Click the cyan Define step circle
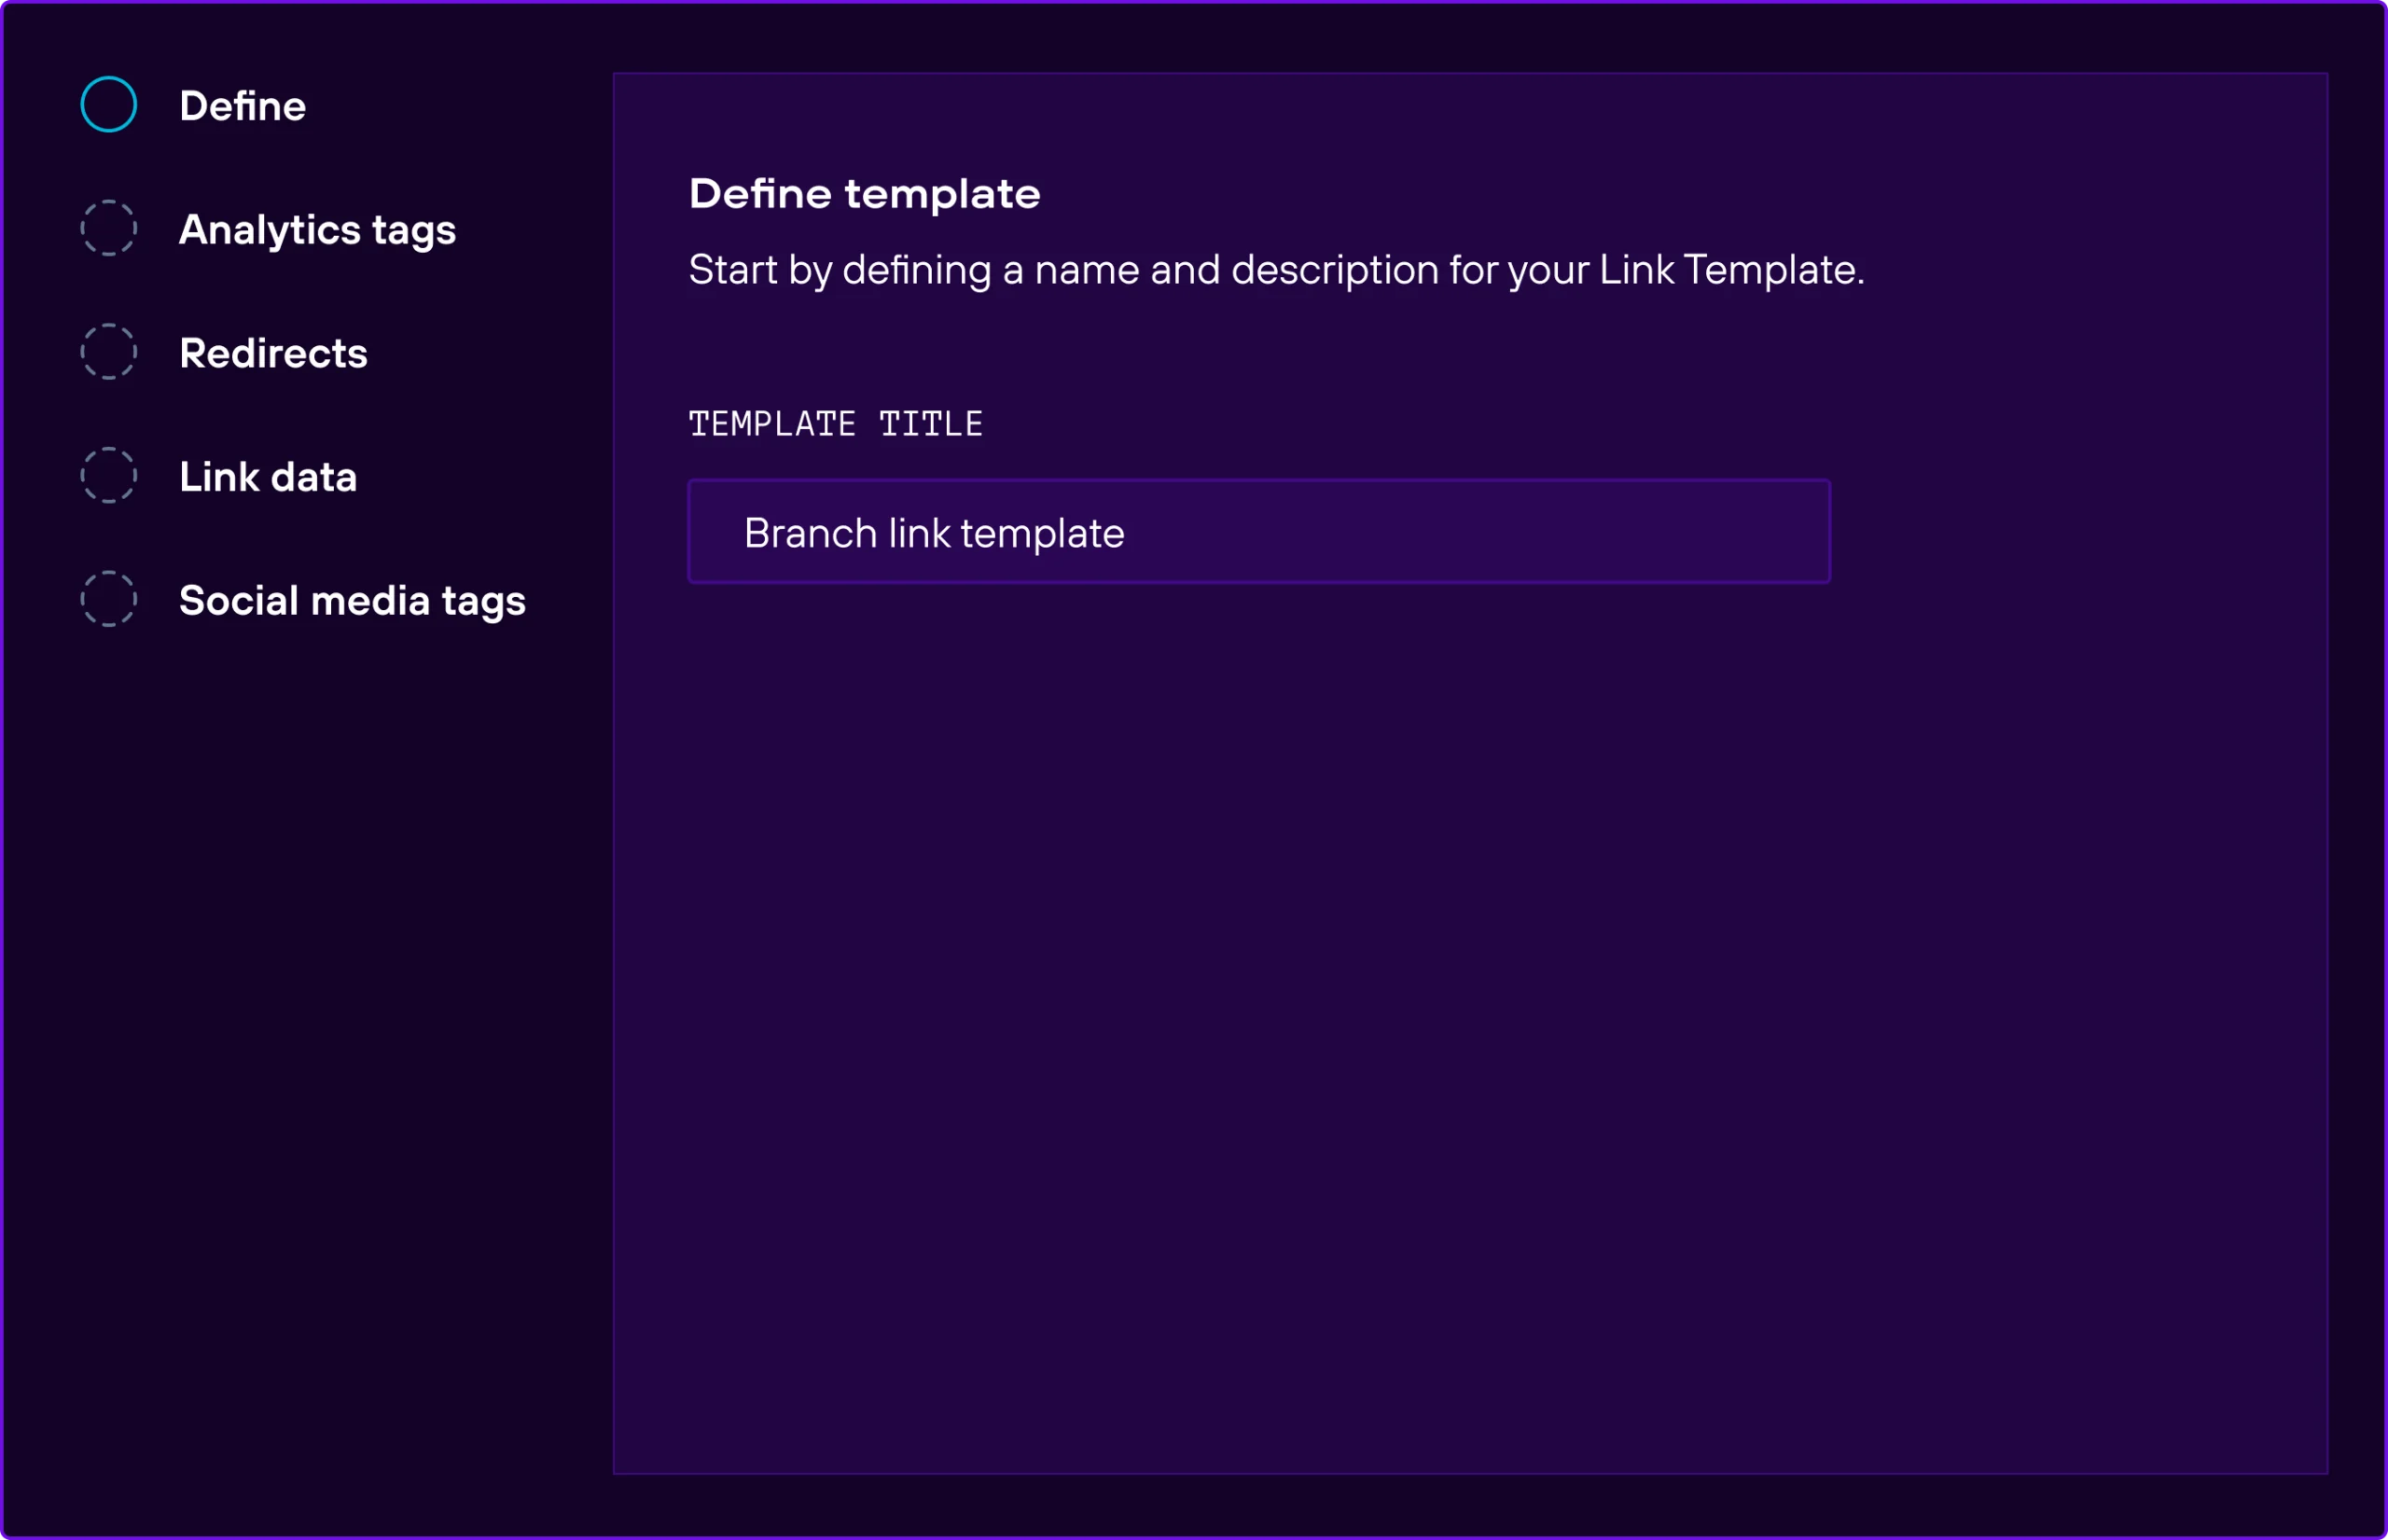The image size is (2388, 1540). [108, 104]
